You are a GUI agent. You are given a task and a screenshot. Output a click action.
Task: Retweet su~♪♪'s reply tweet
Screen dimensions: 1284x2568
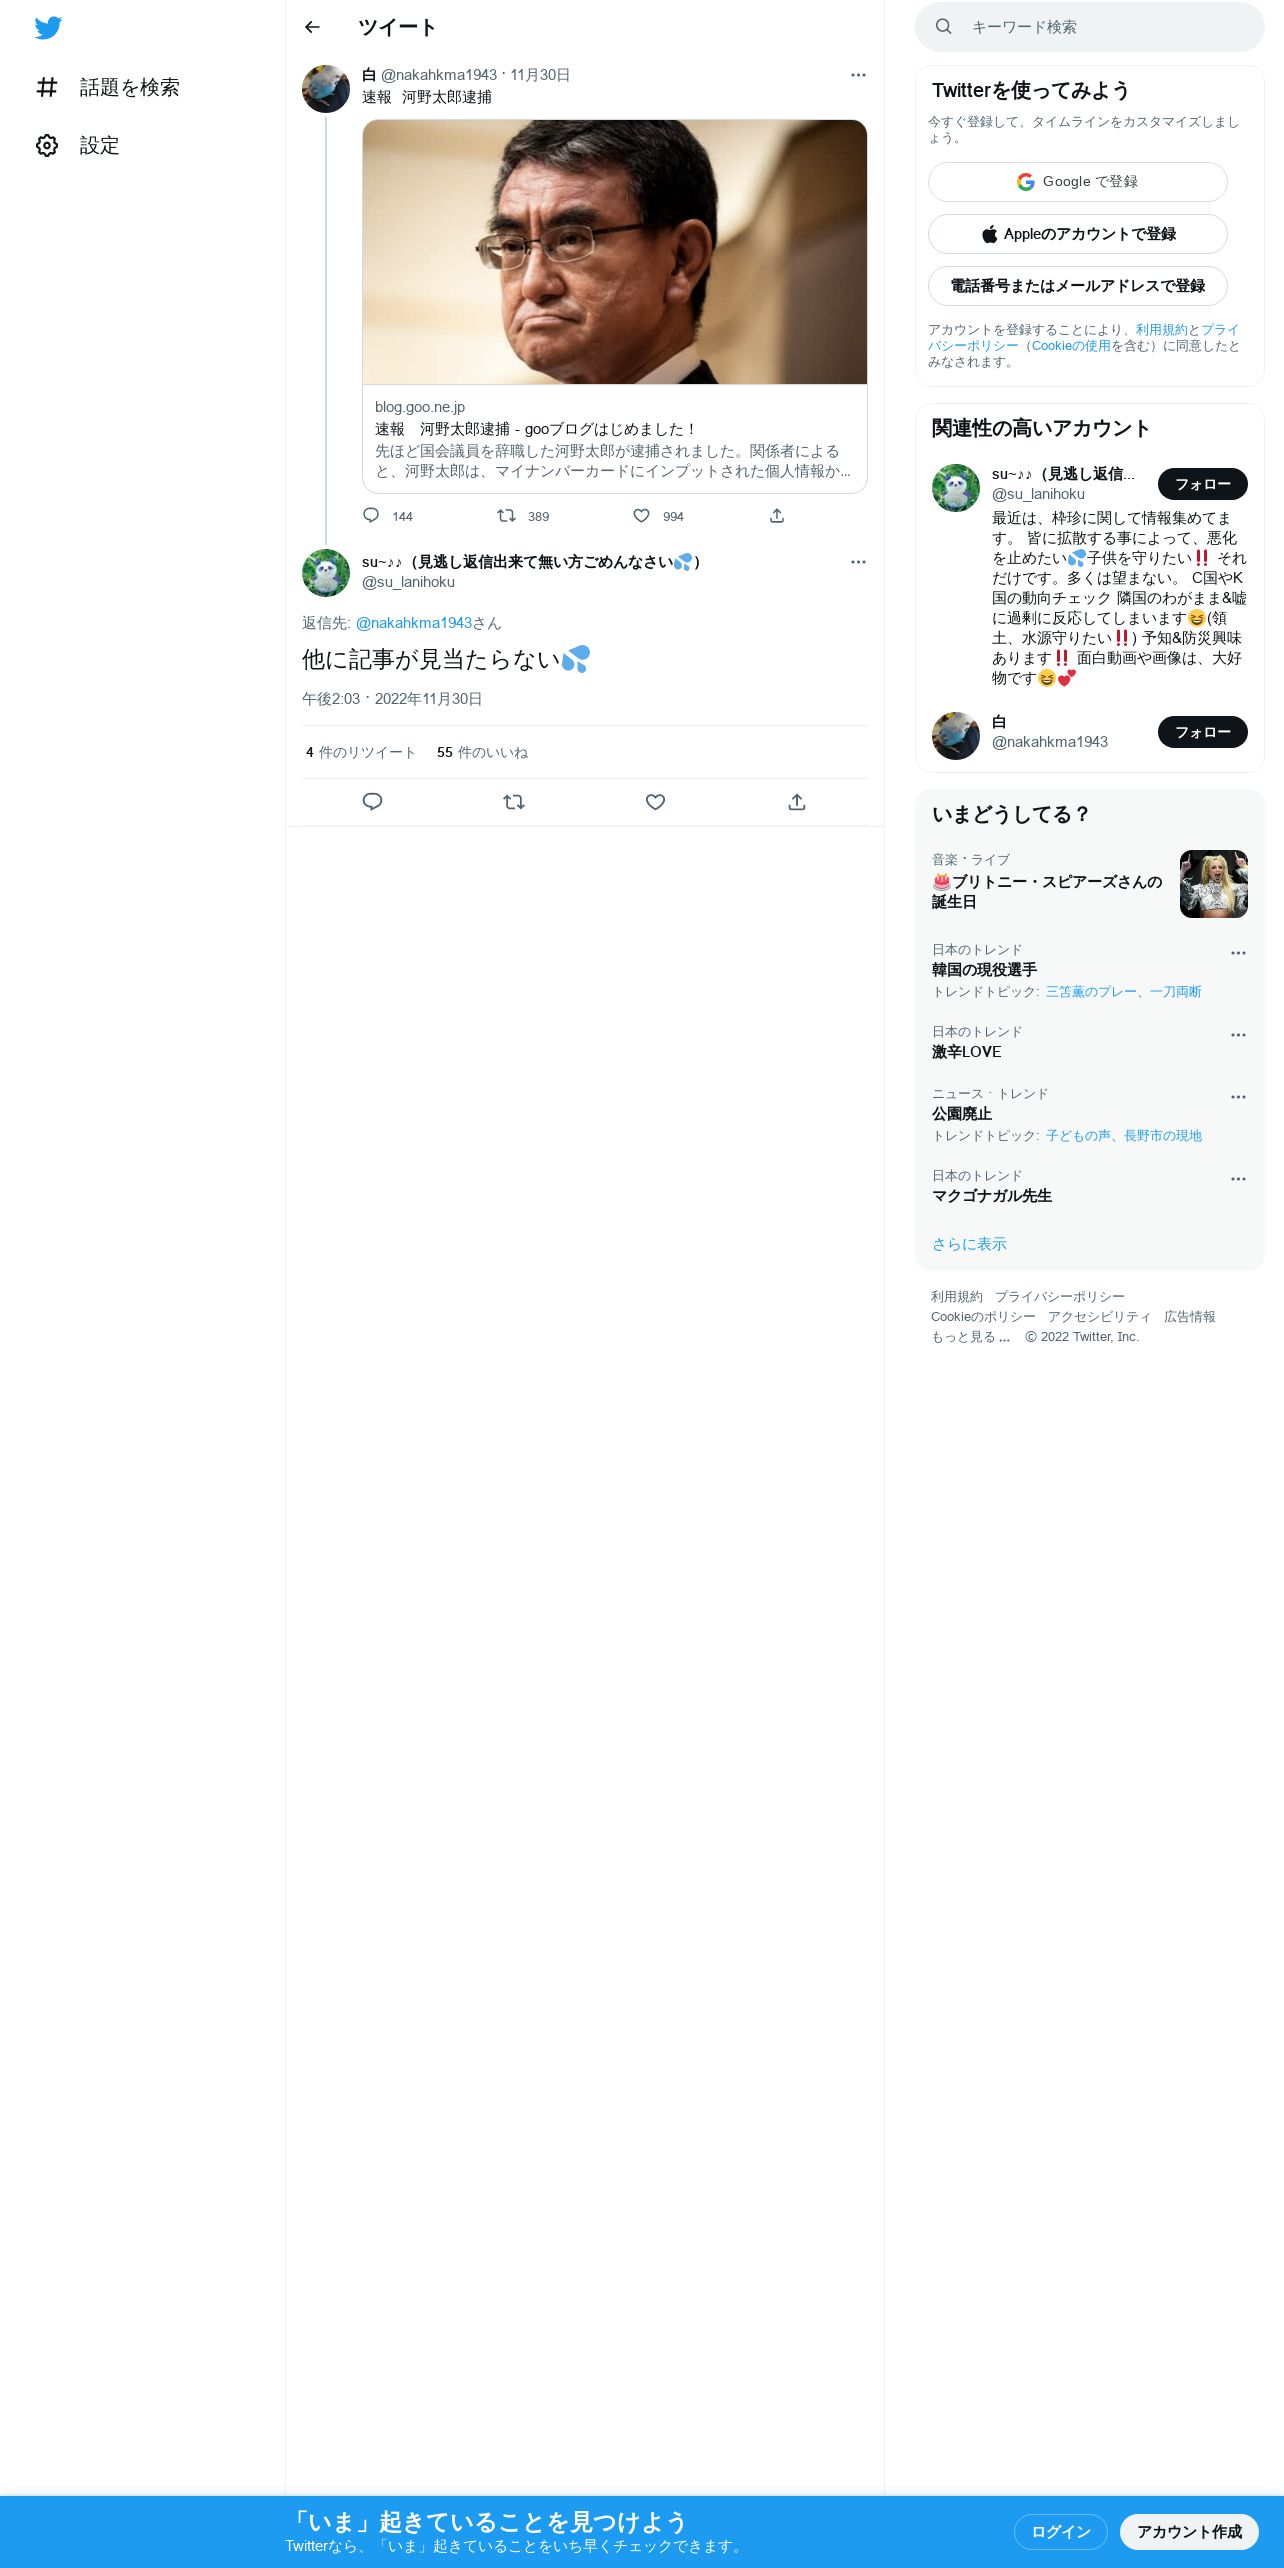514,802
